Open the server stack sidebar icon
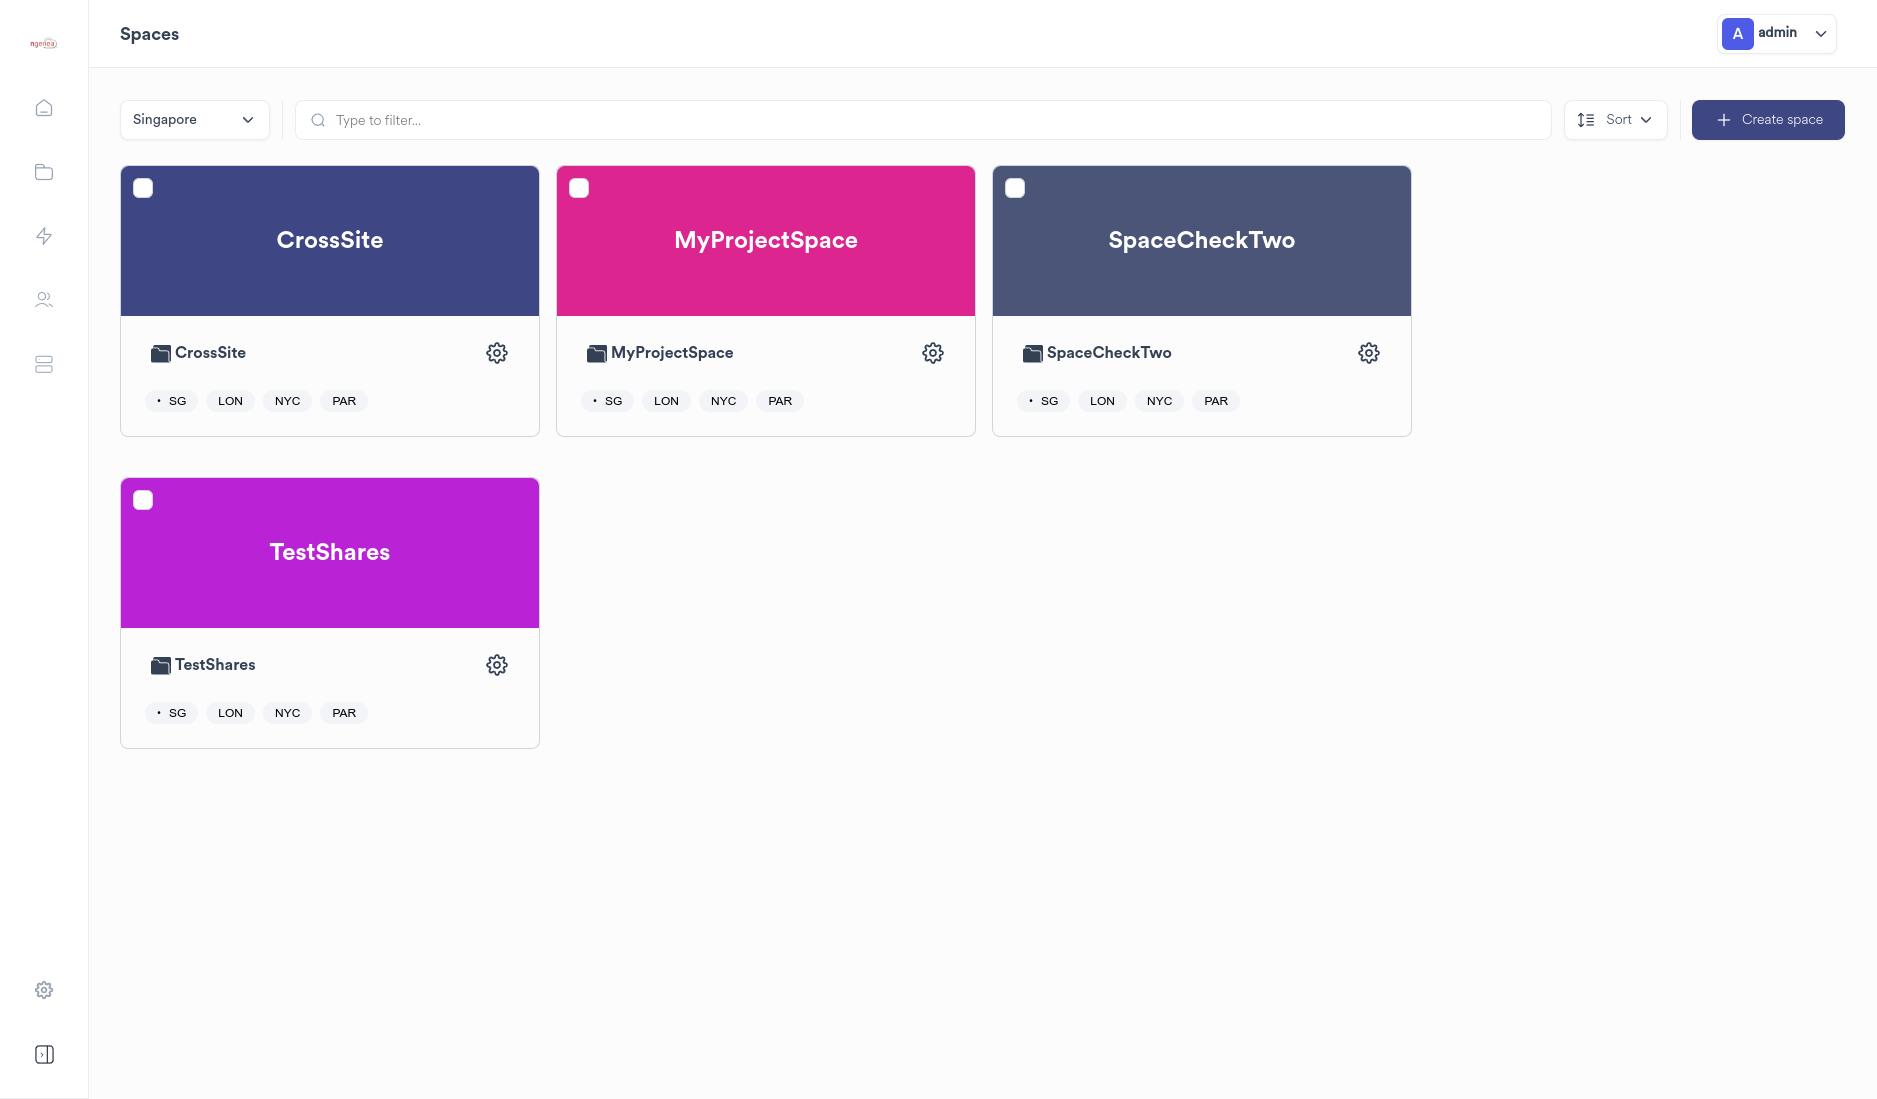The width and height of the screenshot is (1877, 1099). [44, 365]
